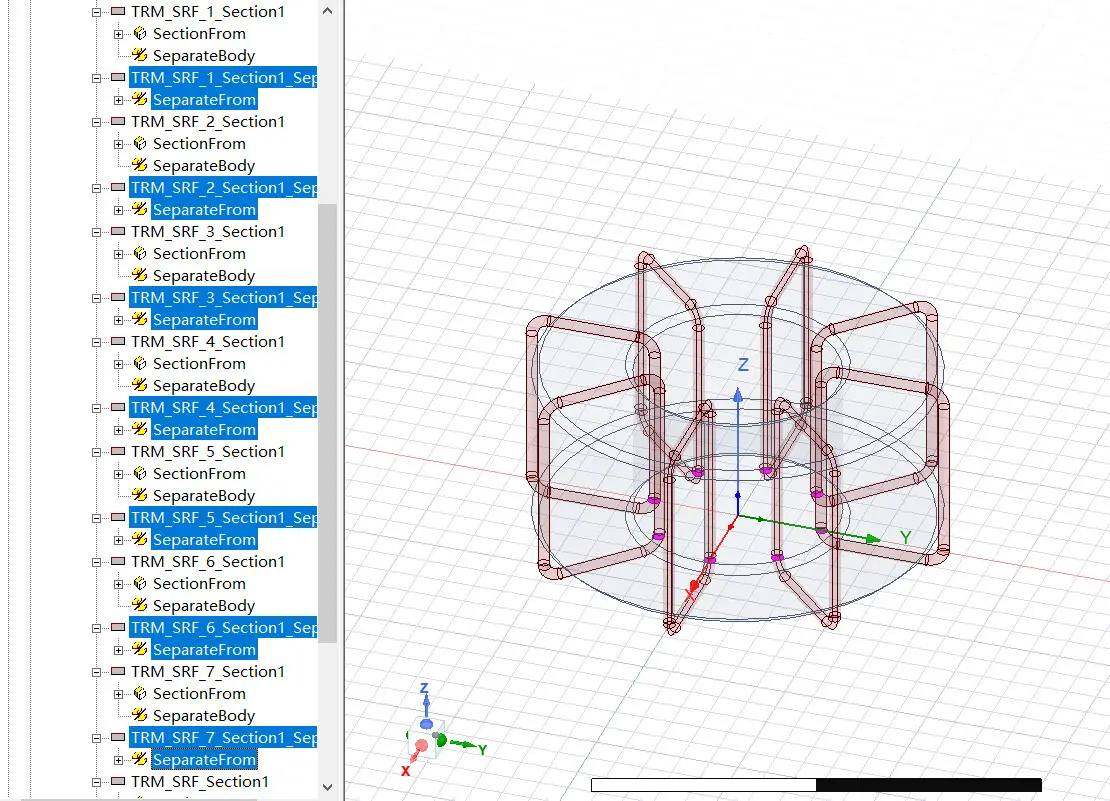Click SeparateBody icon under TRM_SRF_7_Section1
This screenshot has height=801, width=1110.
point(140,715)
